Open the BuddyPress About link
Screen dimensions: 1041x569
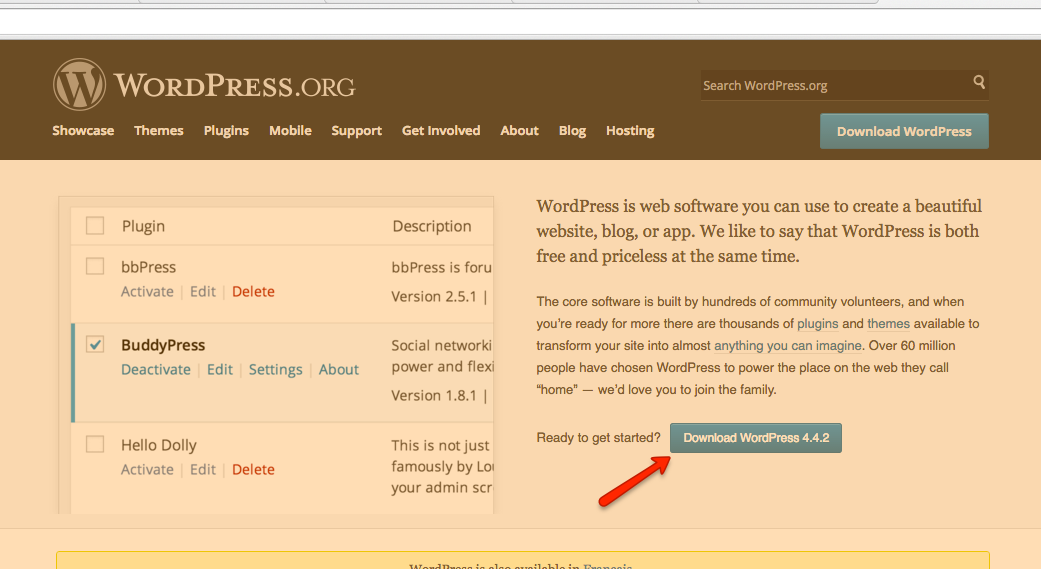tap(339, 370)
